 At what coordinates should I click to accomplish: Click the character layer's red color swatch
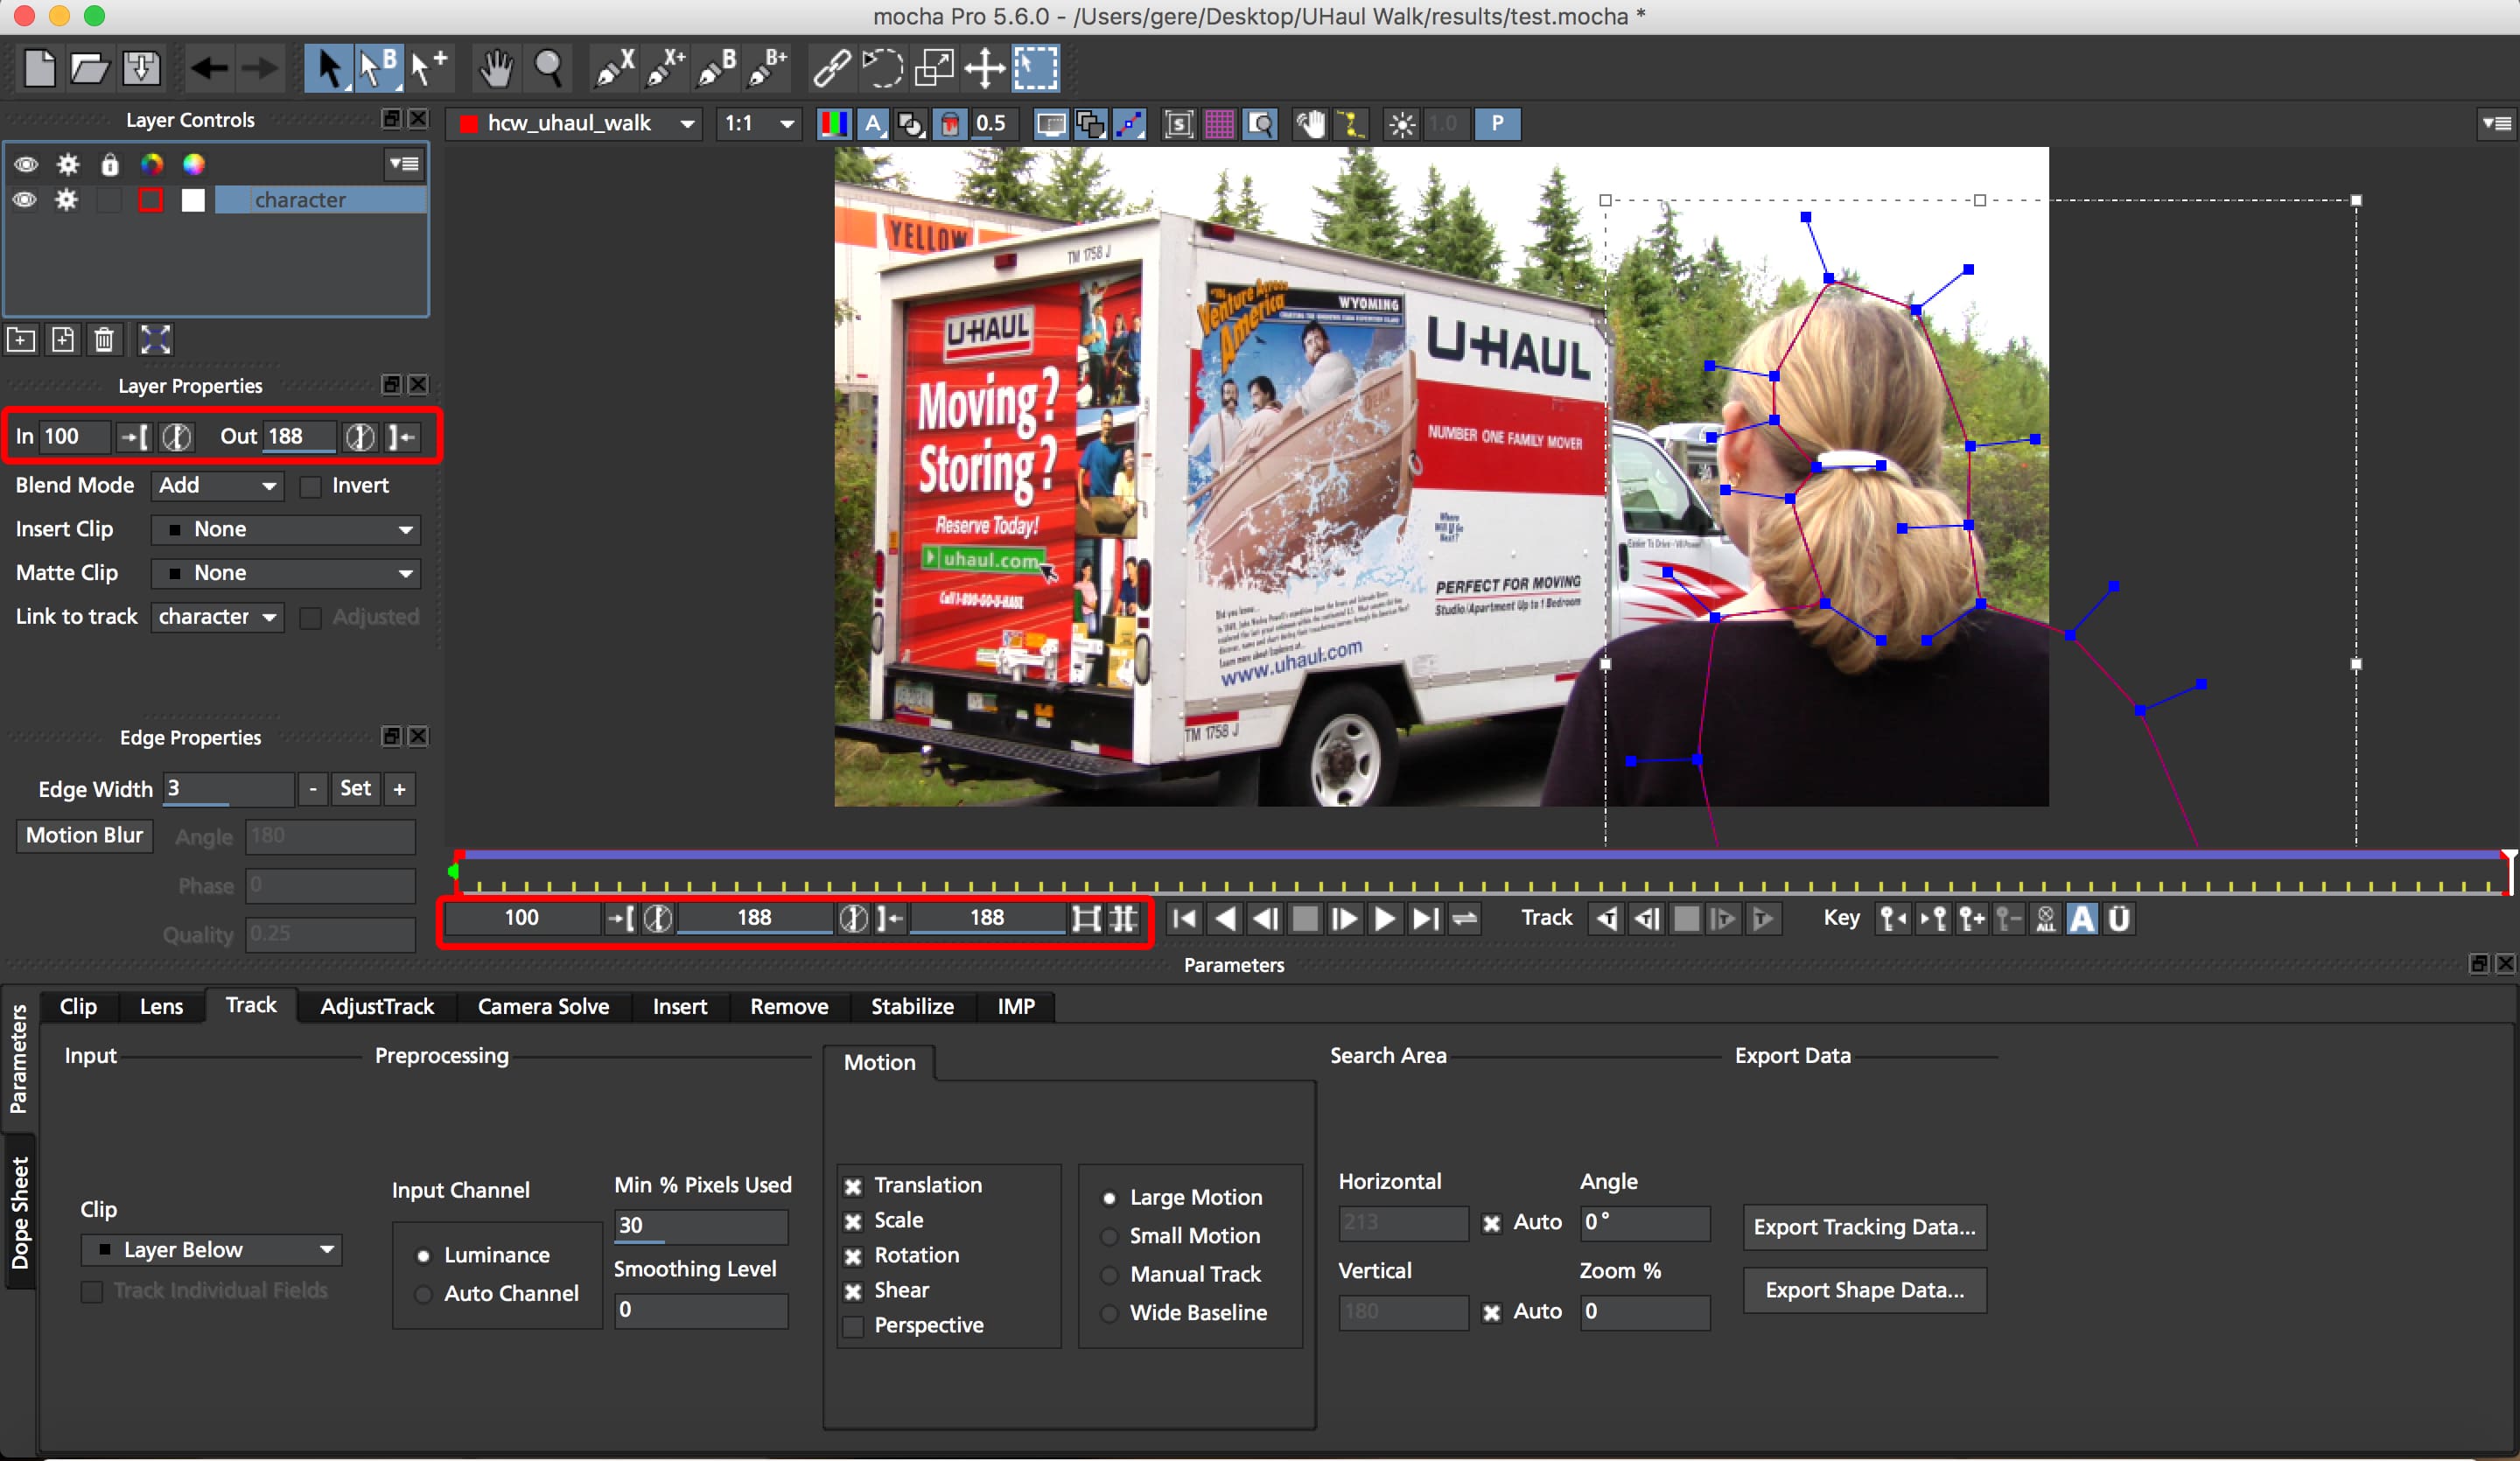click(x=150, y=200)
